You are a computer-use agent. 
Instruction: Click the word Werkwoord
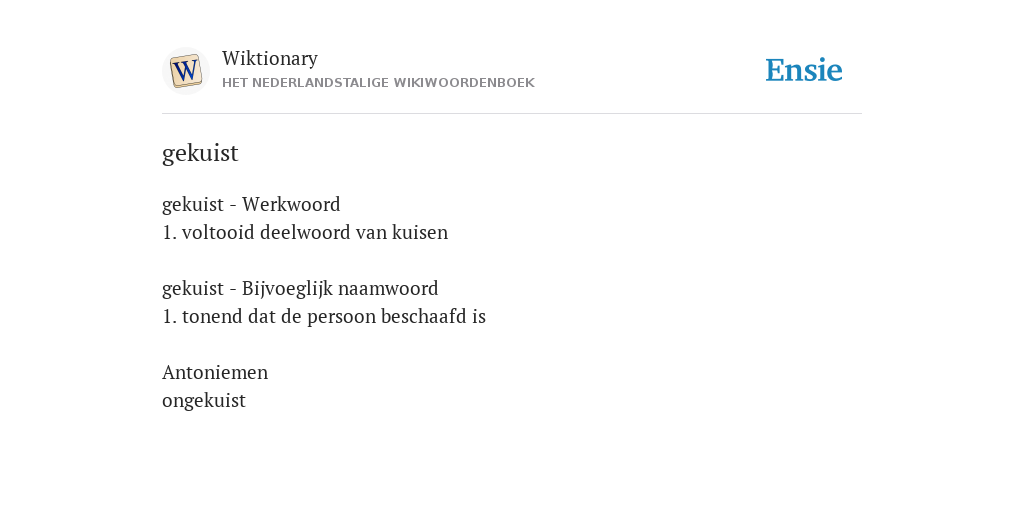(291, 204)
